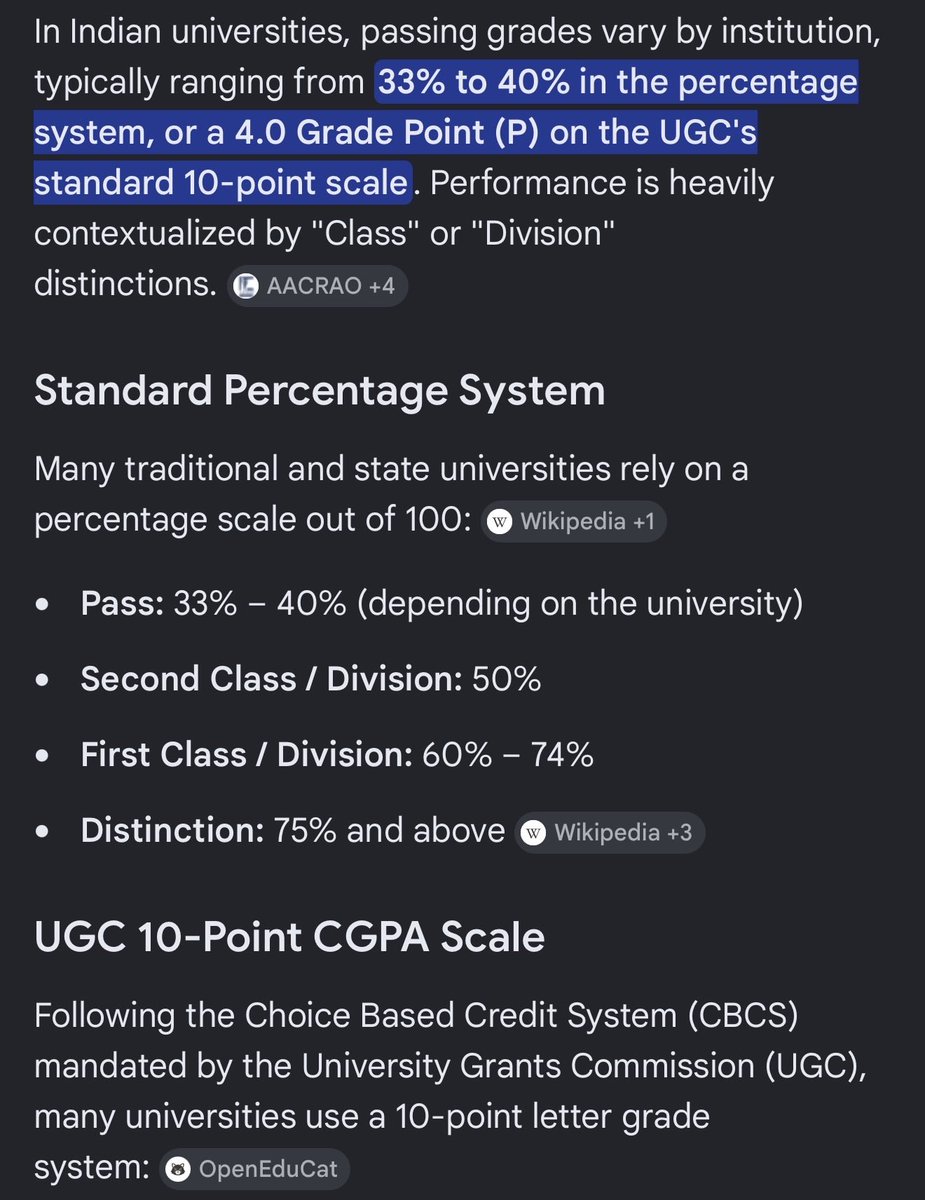This screenshot has height=1200, width=925.
Task: Click the Distinction: 75% and above text
Action: 293,831
